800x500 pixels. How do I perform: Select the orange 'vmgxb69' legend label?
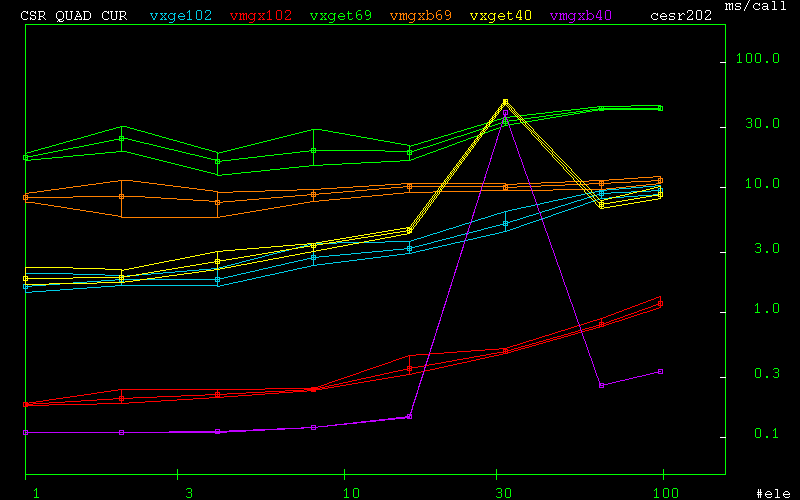coord(421,15)
